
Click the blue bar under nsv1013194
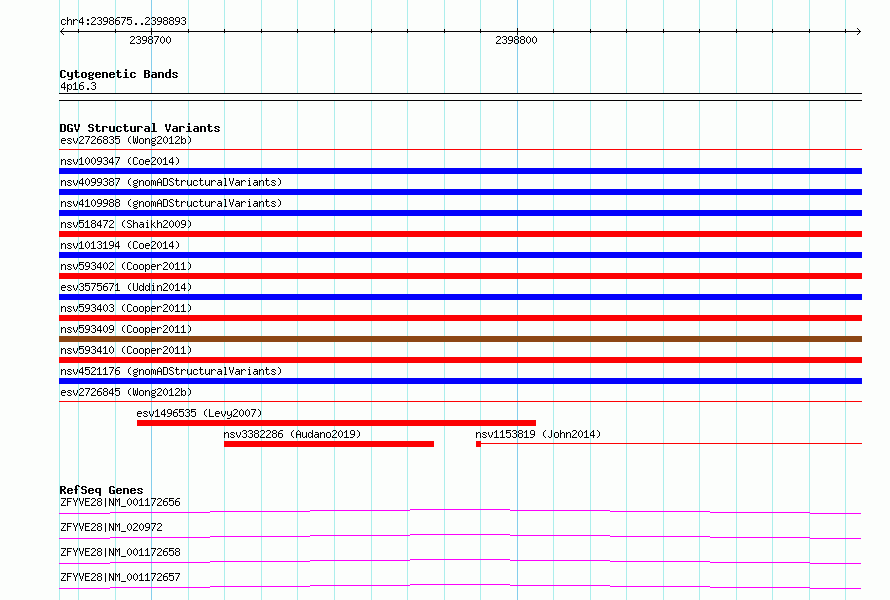click(460, 255)
